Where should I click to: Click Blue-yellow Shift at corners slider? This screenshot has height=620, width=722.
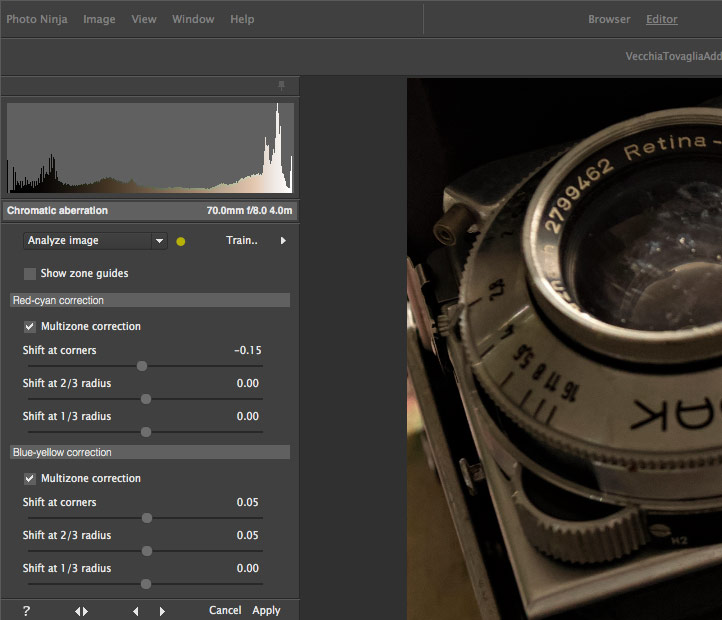coord(145,518)
